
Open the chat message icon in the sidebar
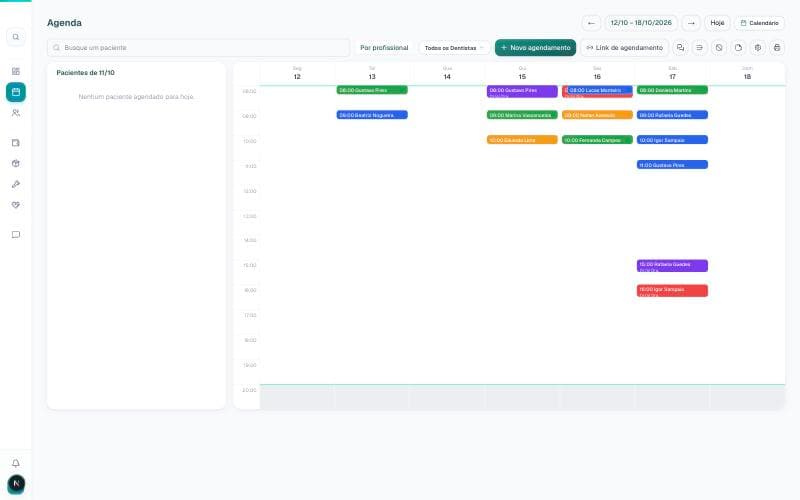coord(16,235)
